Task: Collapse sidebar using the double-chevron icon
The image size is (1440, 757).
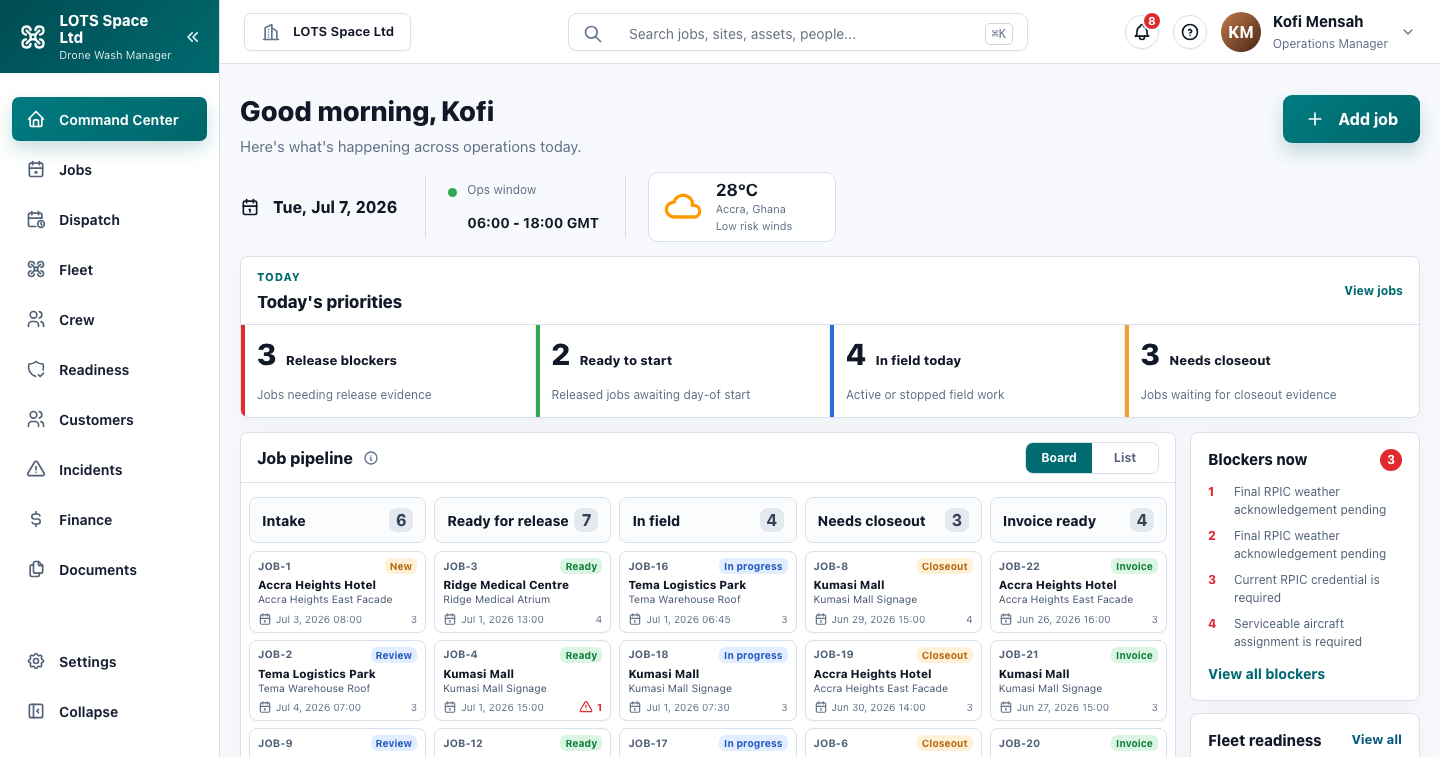Action: [x=193, y=37]
